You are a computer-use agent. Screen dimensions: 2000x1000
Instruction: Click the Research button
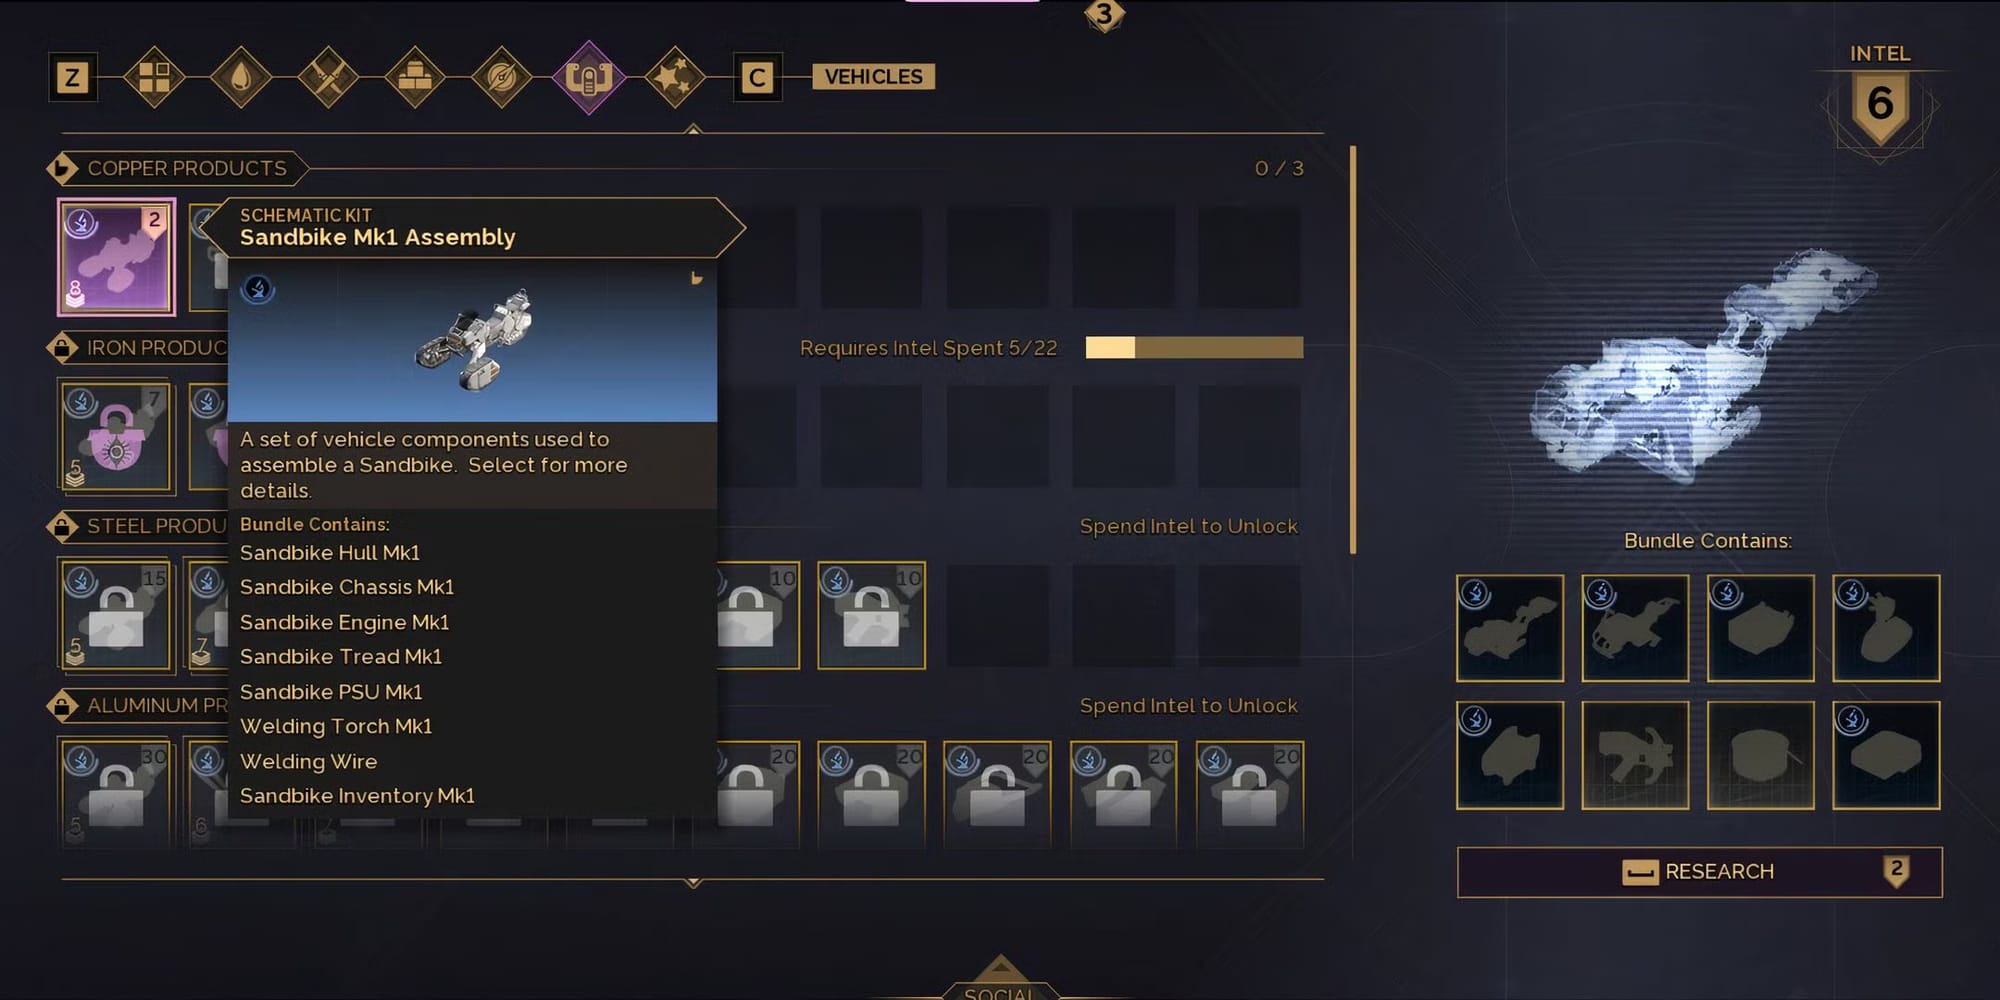tap(1699, 872)
